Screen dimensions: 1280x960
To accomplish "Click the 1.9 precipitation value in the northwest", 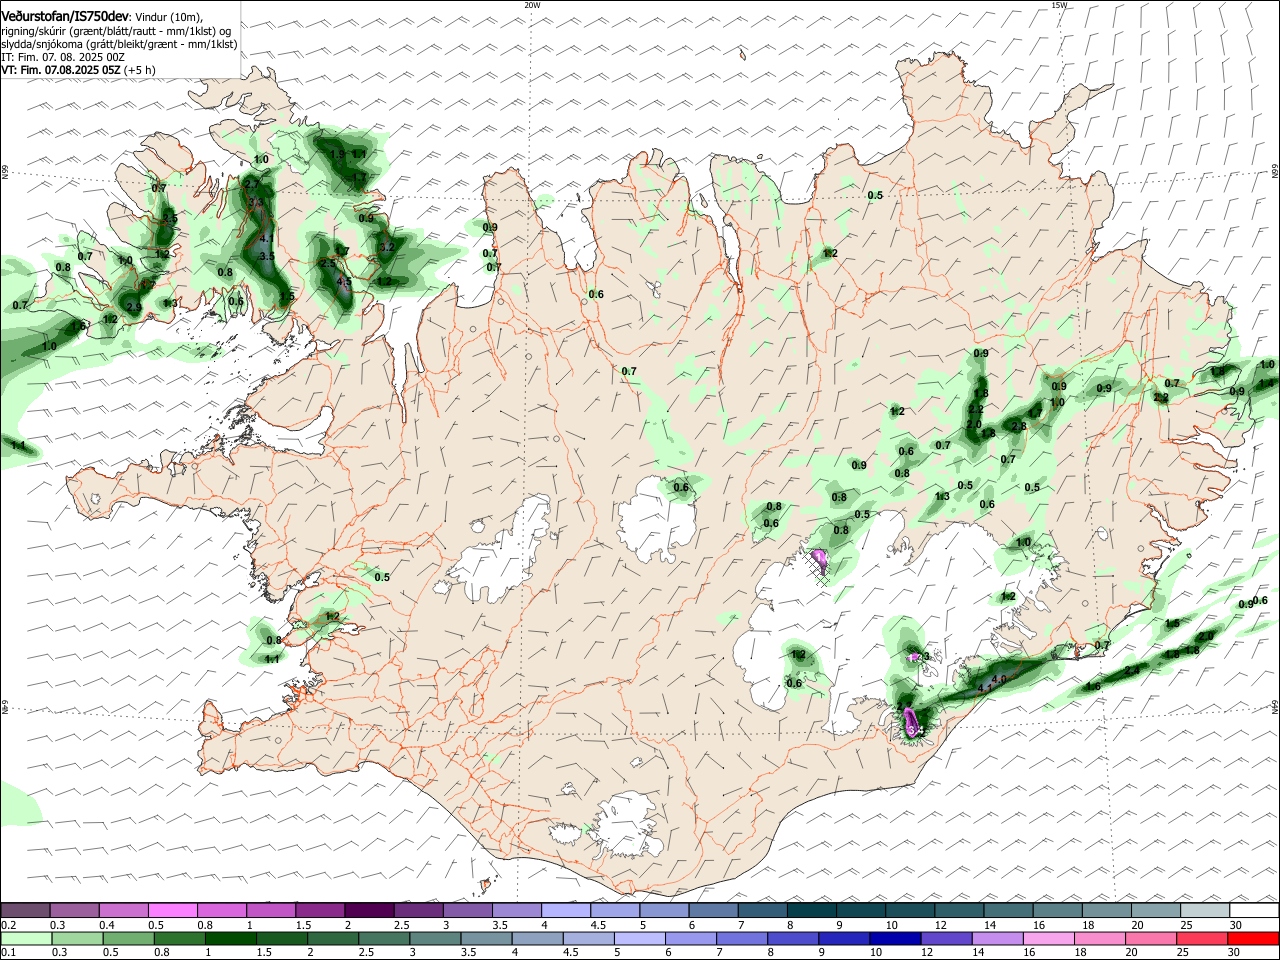I will pos(337,155).
